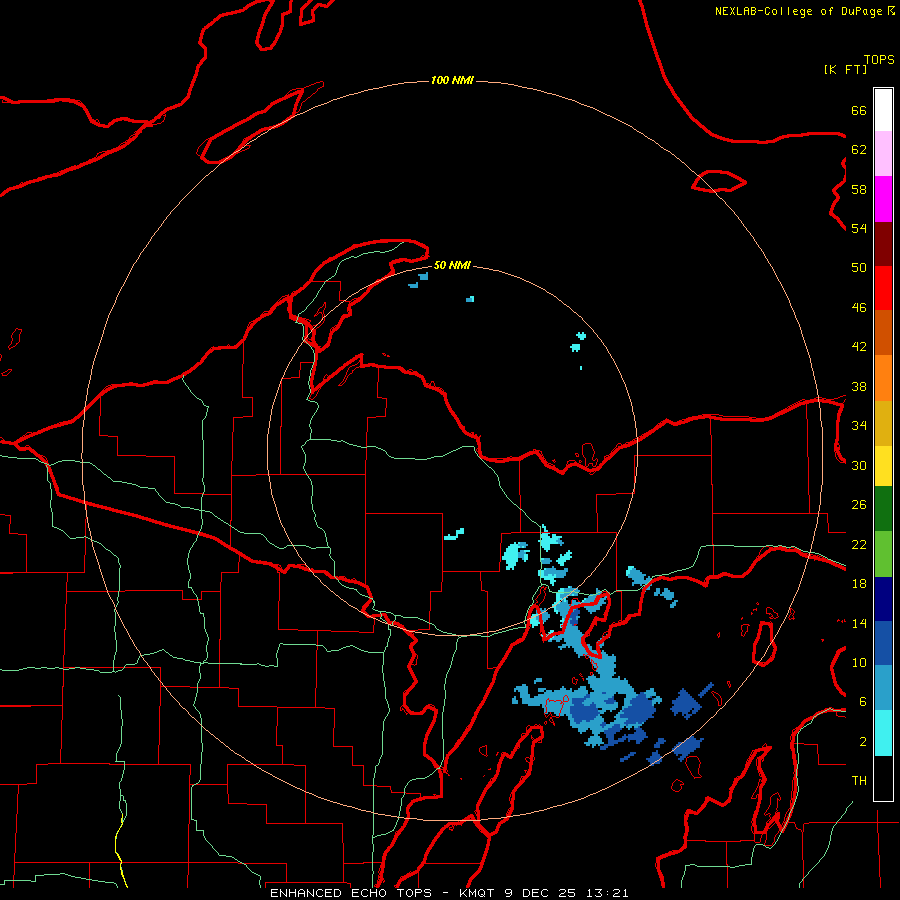Viewport: 900px width, 900px height.
Task: Click the "62" legend value
Action: [x=859, y=150]
